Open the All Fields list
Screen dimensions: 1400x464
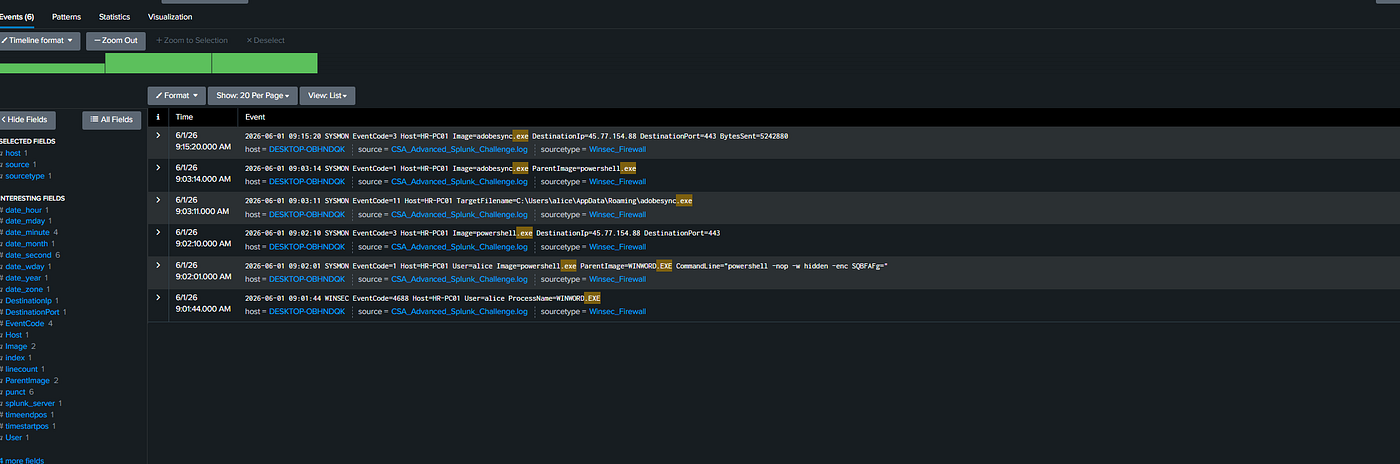111,119
